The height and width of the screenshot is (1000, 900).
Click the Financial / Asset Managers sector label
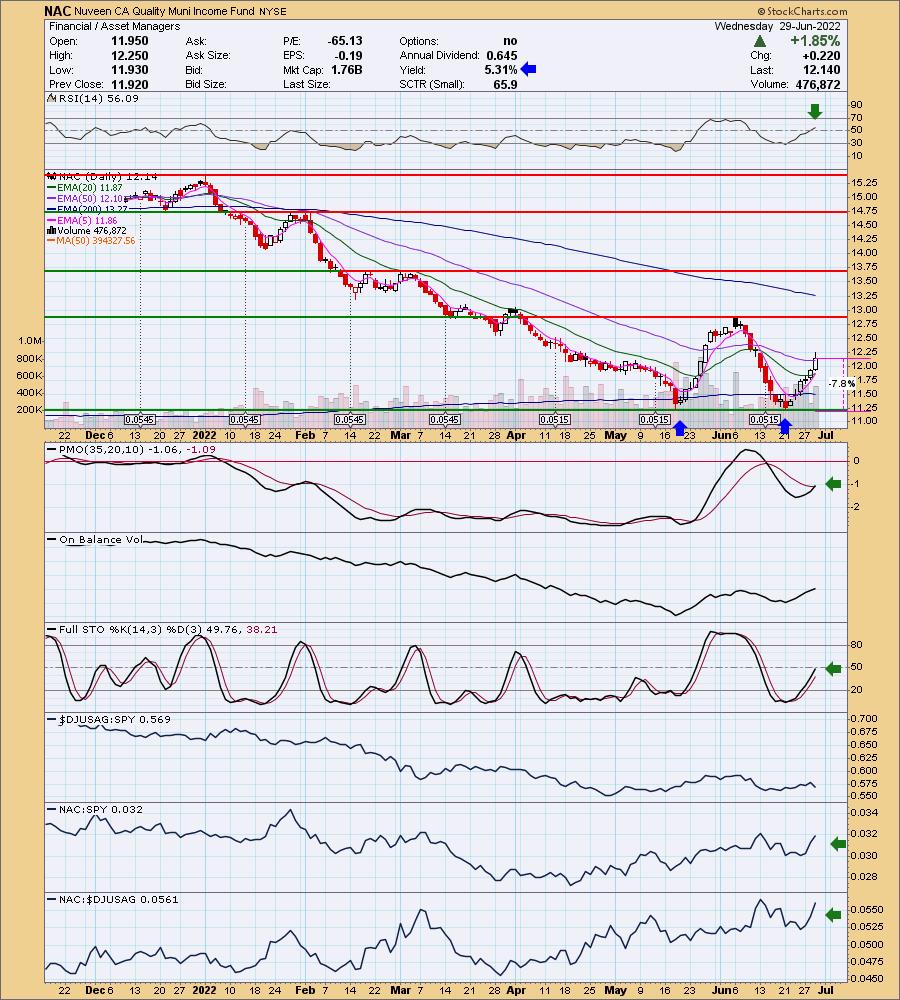click(115, 26)
